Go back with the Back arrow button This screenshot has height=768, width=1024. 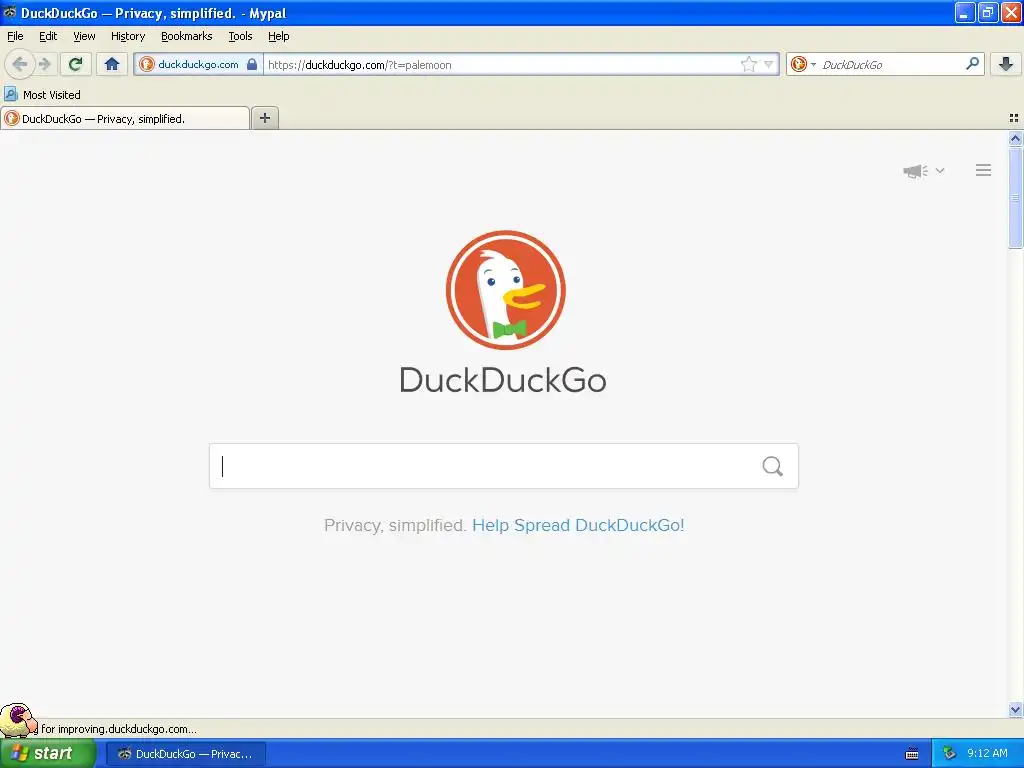20,64
